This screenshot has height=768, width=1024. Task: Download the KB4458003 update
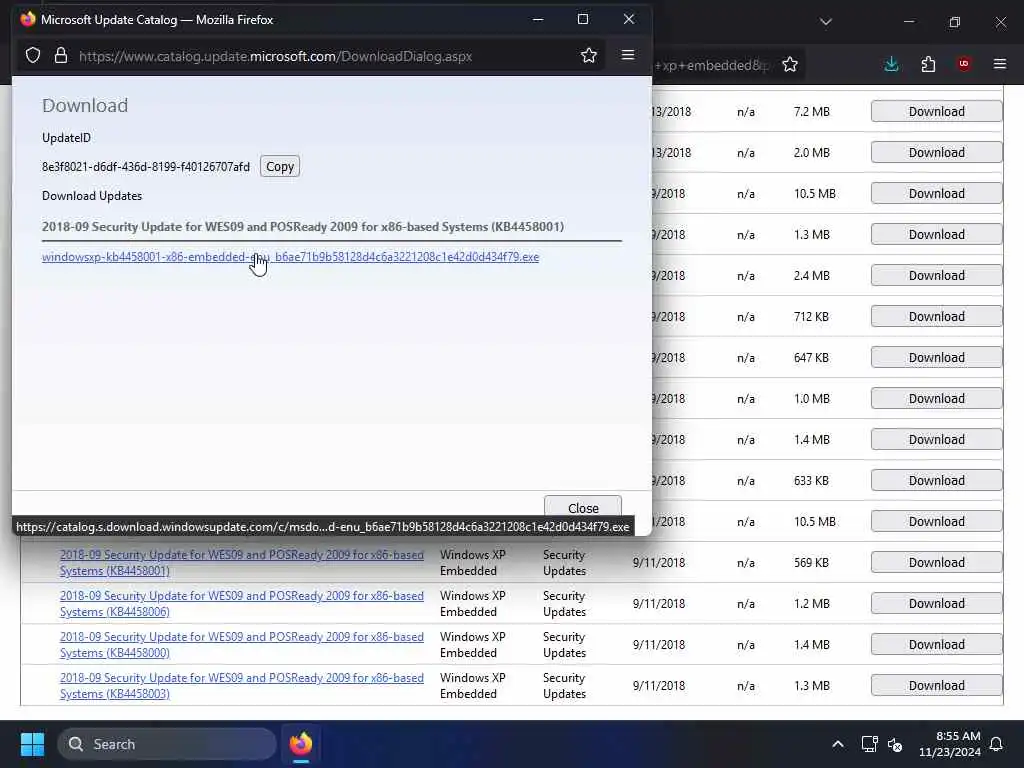(936, 686)
